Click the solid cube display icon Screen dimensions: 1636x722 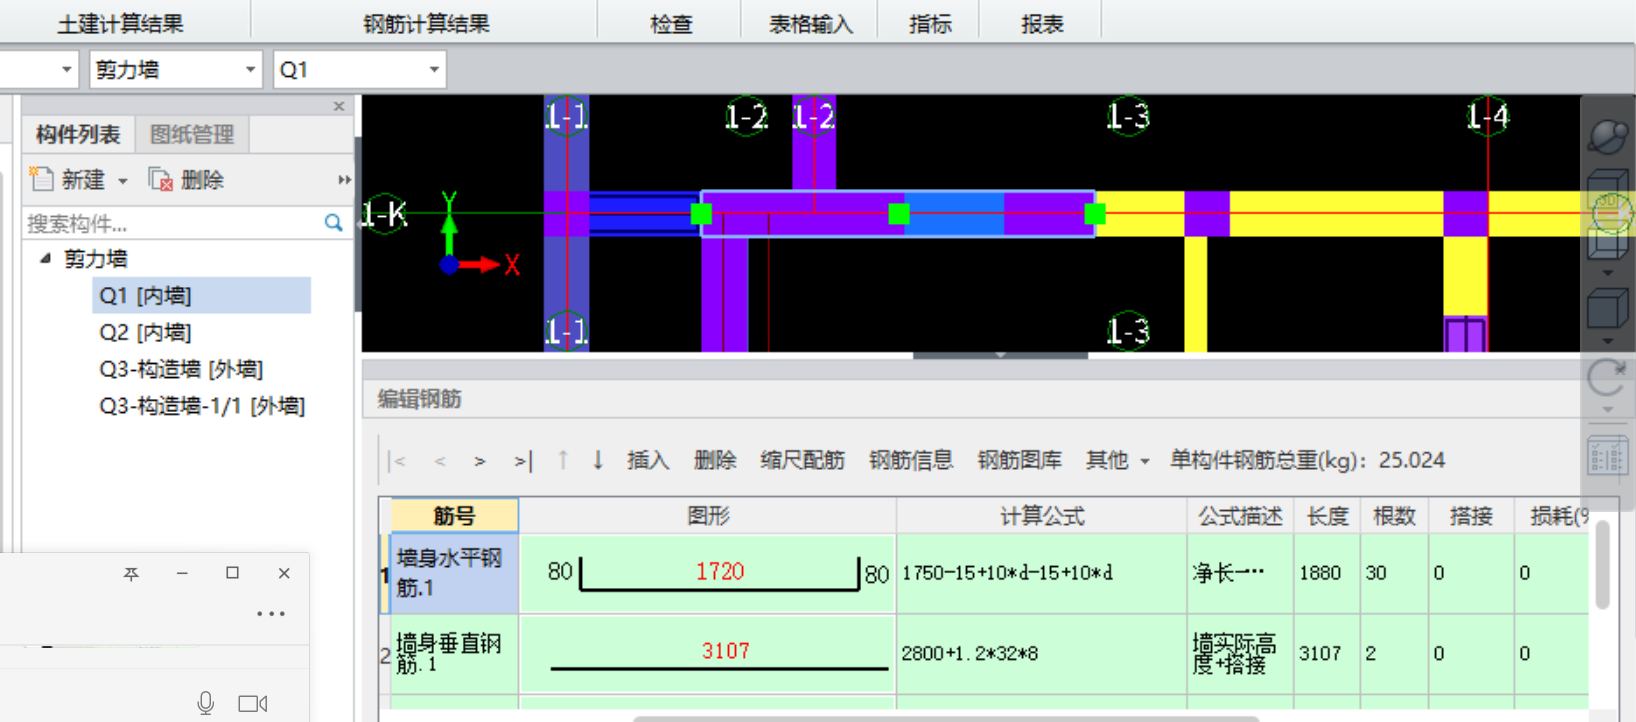click(1608, 307)
